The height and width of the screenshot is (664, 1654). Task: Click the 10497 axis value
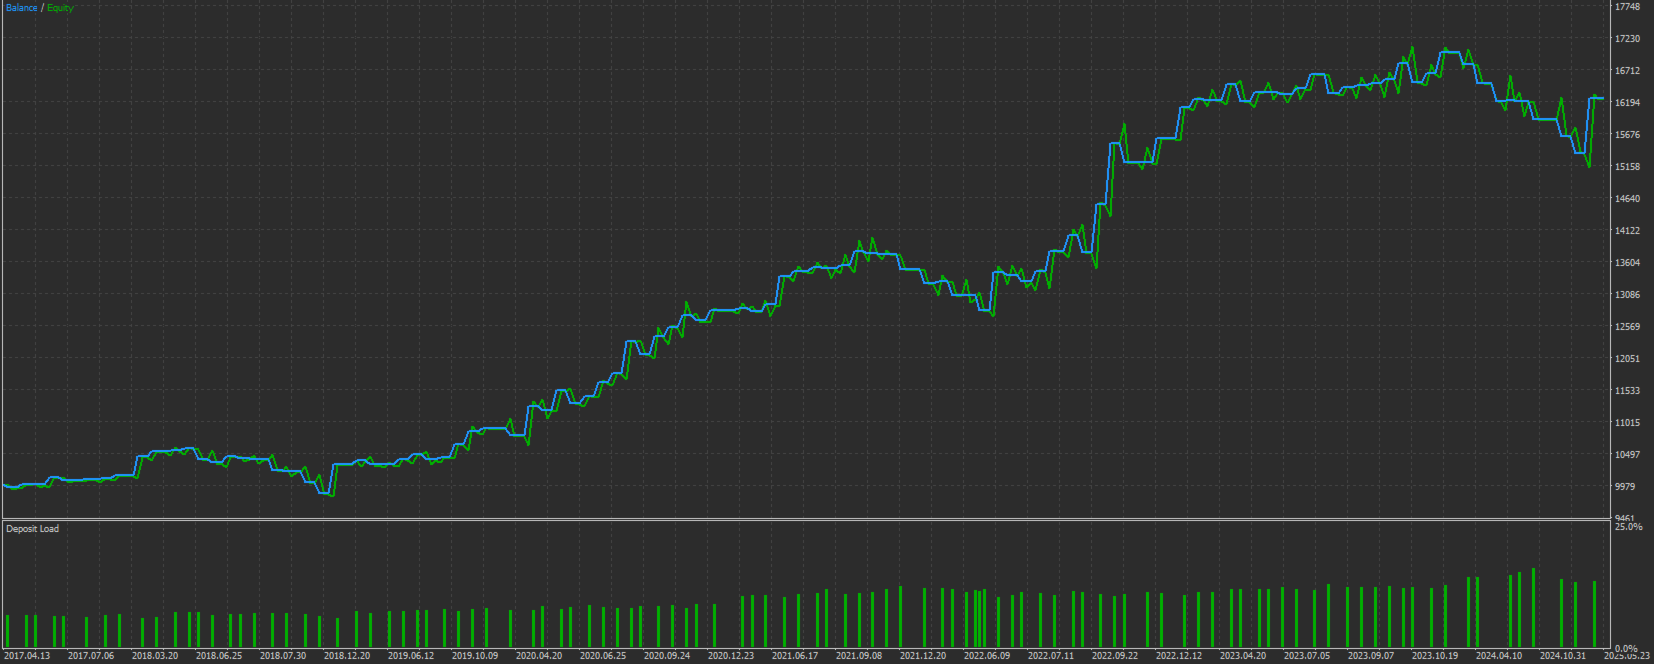(x=1627, y=455)
